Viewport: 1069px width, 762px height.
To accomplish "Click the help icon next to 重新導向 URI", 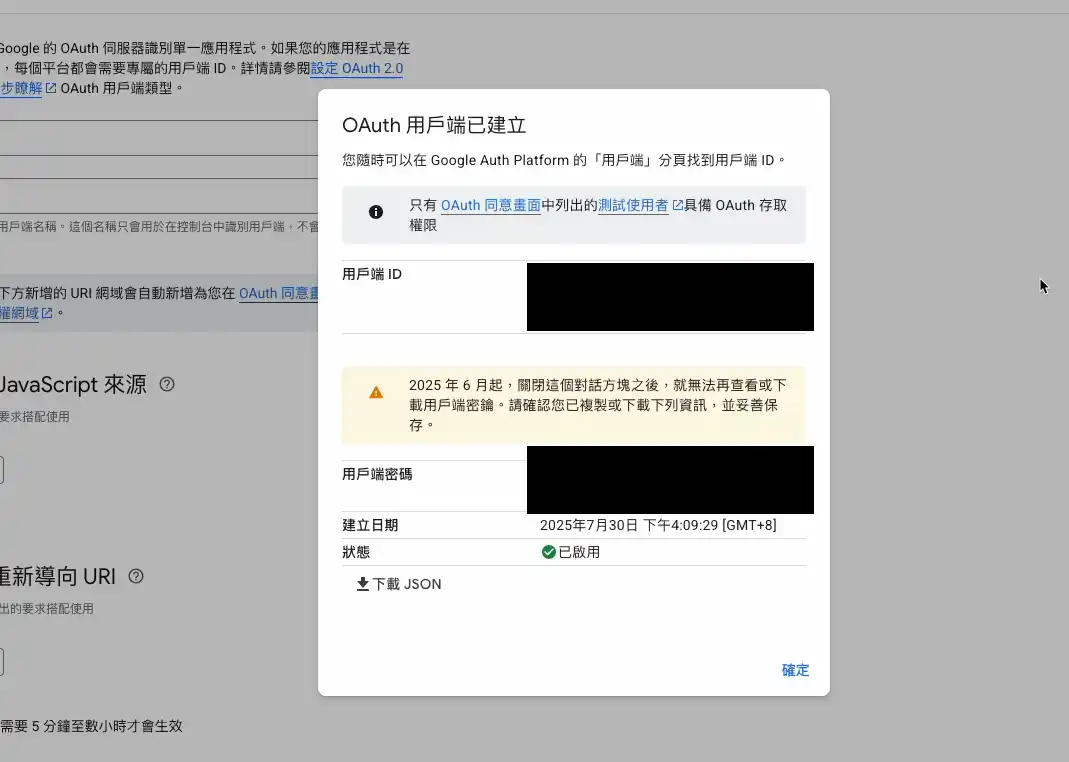I will point(136,577).
